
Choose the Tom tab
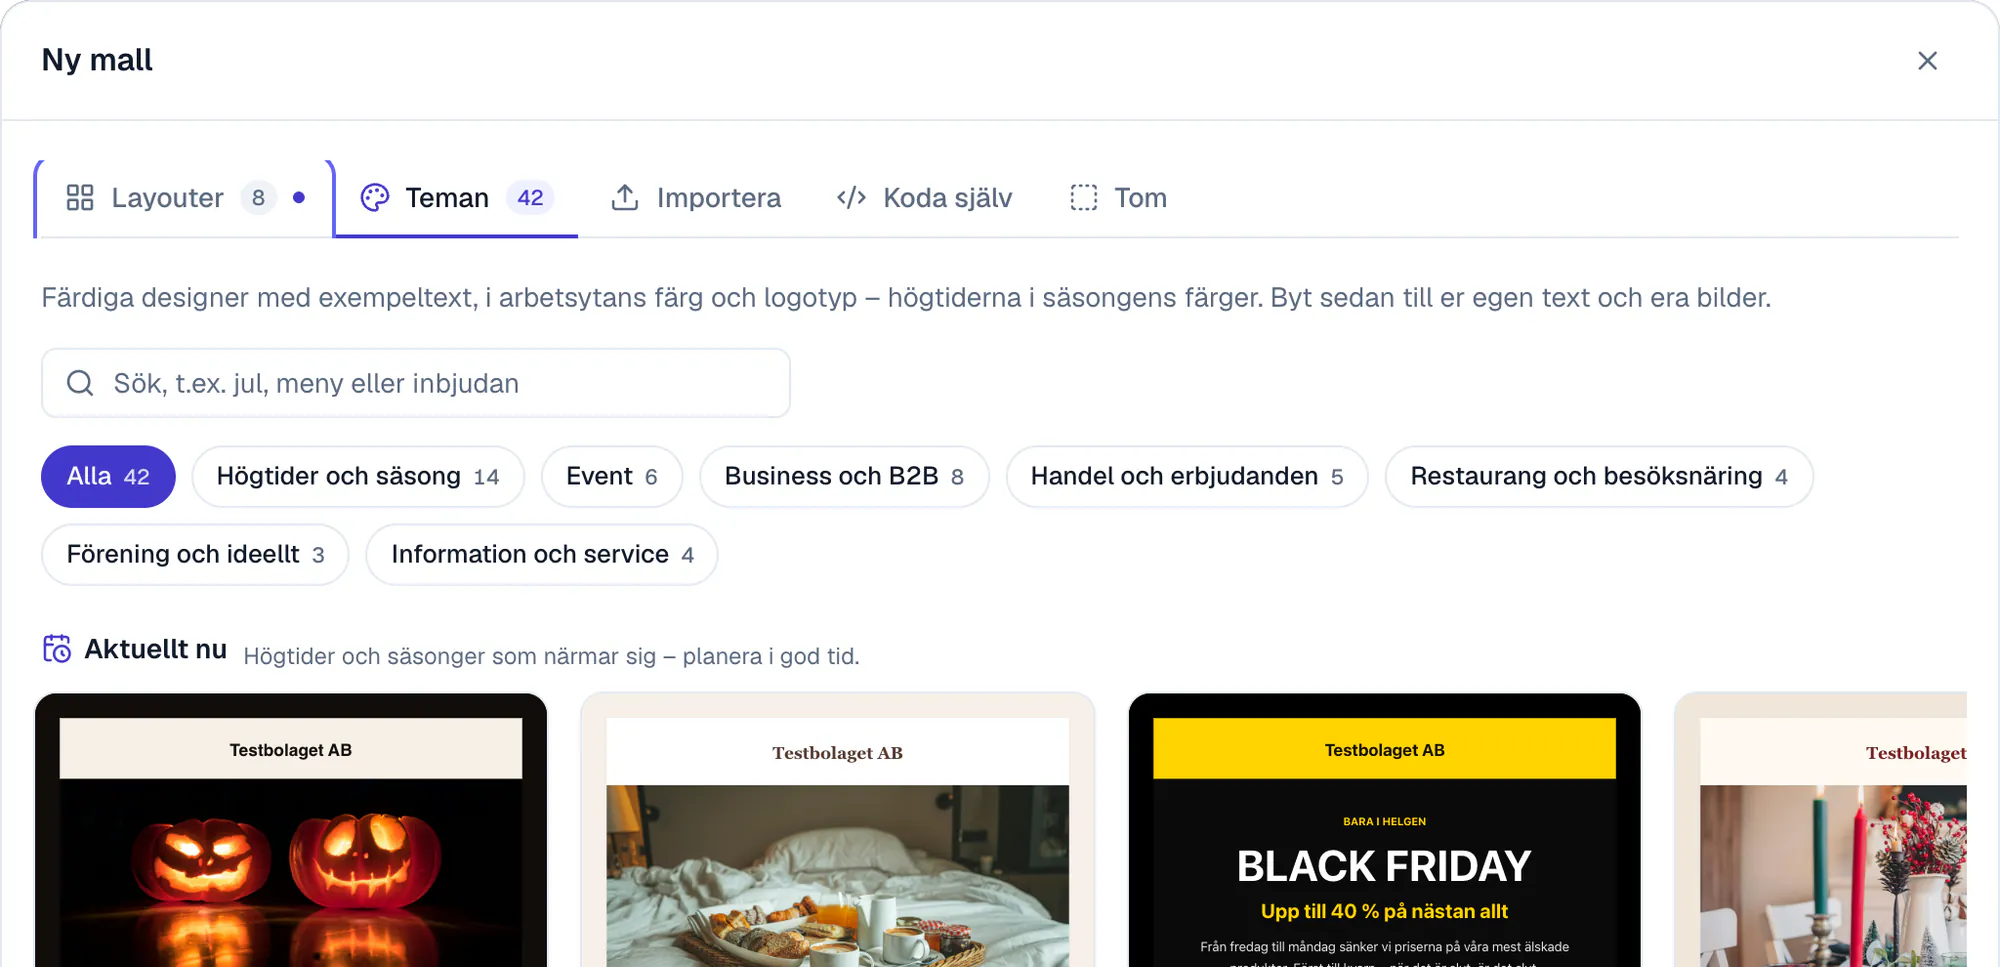[x=1118, y=198]
